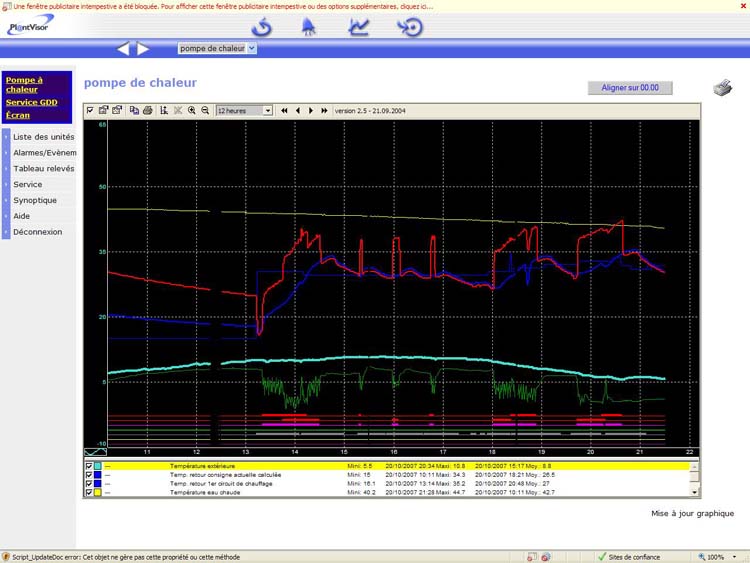
Task: Open the graph chart icon in header
Action: [x=360, y=26]
